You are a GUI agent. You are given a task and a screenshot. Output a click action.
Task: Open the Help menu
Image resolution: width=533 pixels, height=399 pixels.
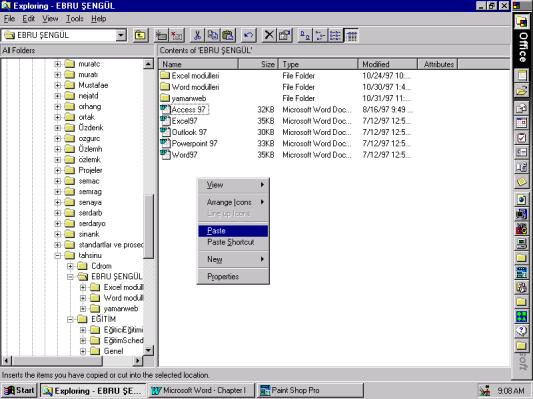pyautogui.click(x=99, y=19)
